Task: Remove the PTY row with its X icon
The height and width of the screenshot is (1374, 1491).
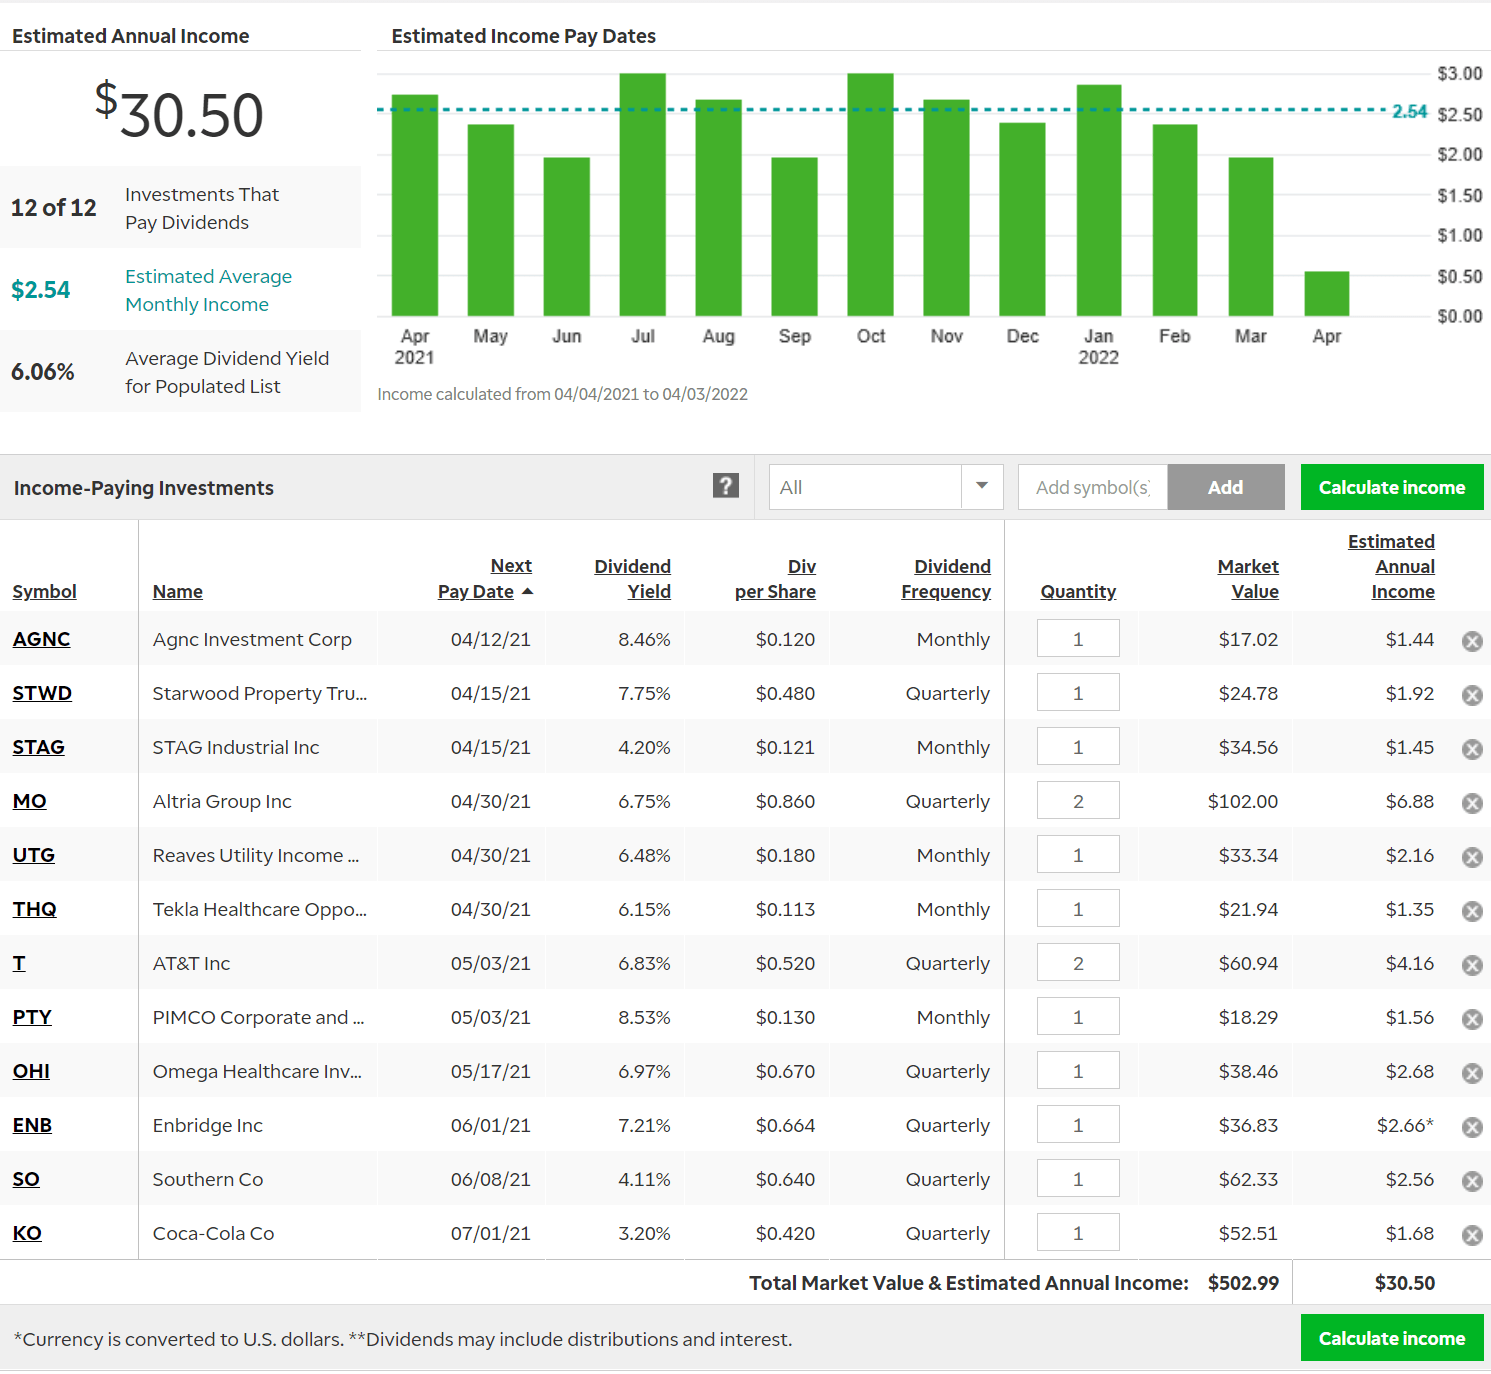Action: pos(1472,1019)
